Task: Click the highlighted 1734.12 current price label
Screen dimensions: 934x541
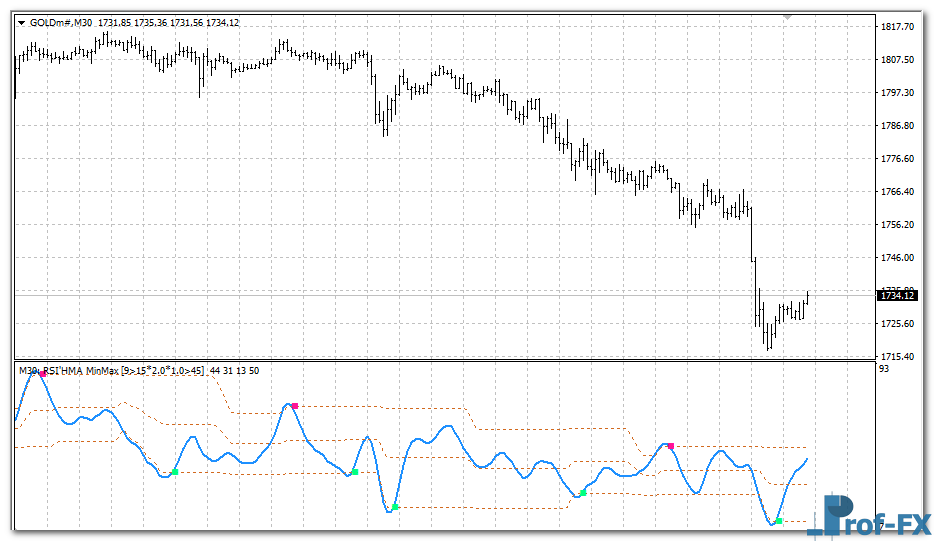Action: 895,295
